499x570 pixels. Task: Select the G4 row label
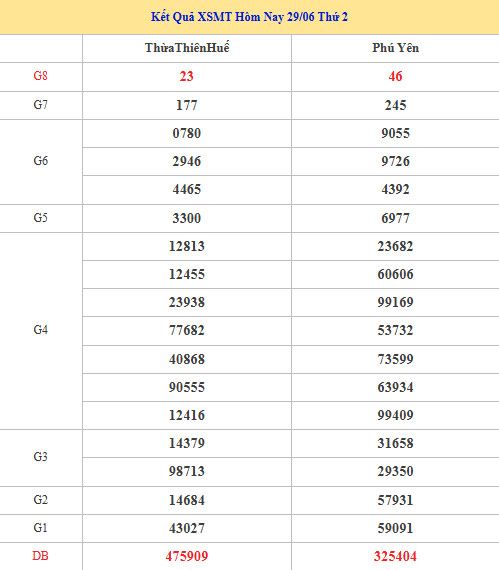point(40,330)
